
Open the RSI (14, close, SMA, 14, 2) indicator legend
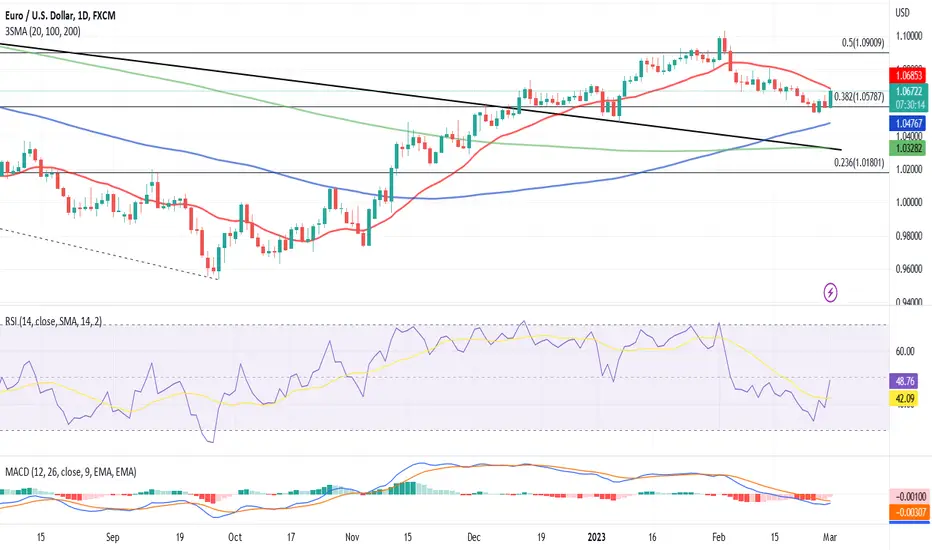(53, 321)
